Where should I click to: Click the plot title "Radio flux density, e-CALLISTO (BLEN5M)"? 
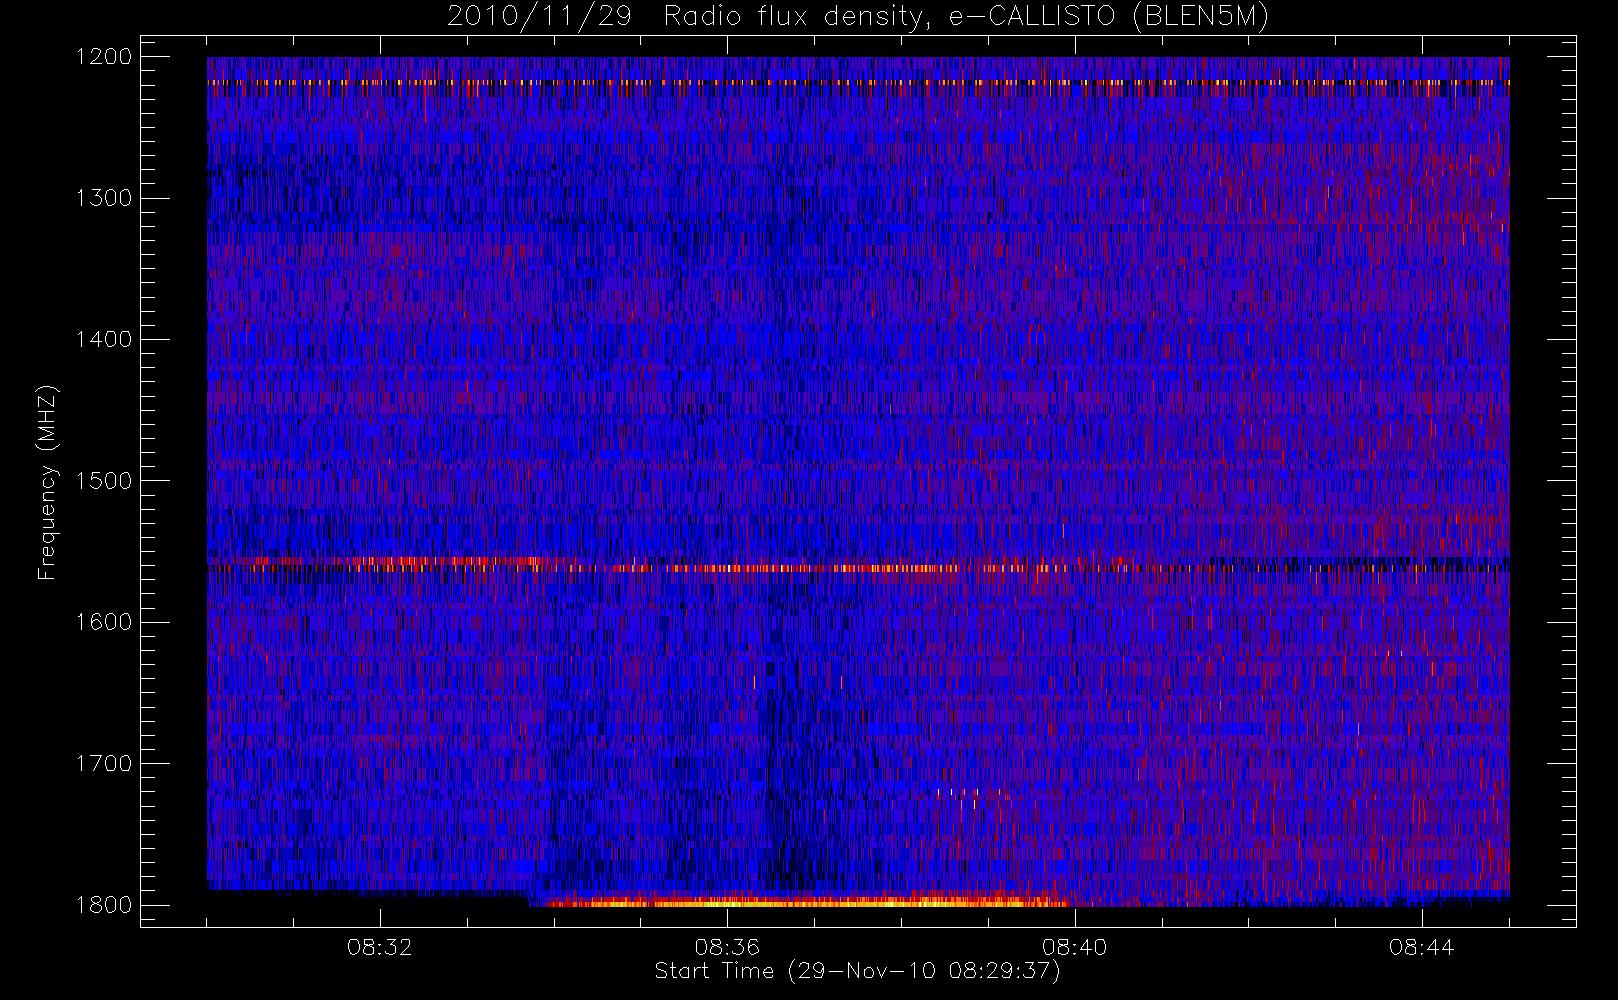(x=966, y=17)
